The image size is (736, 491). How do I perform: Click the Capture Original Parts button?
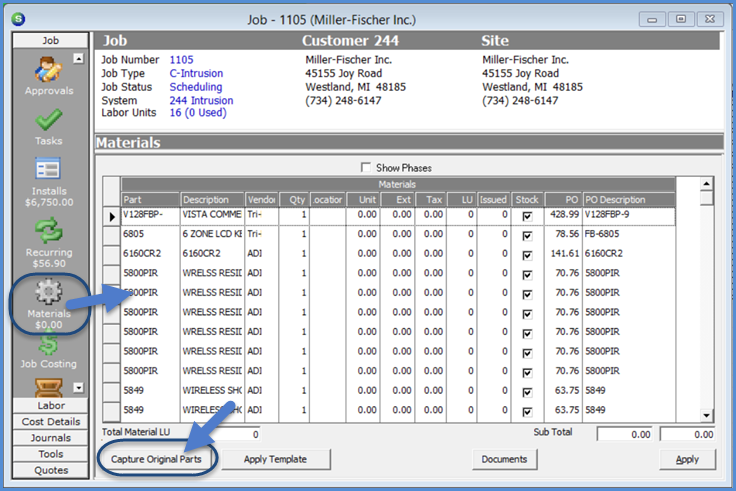[156, 459]
